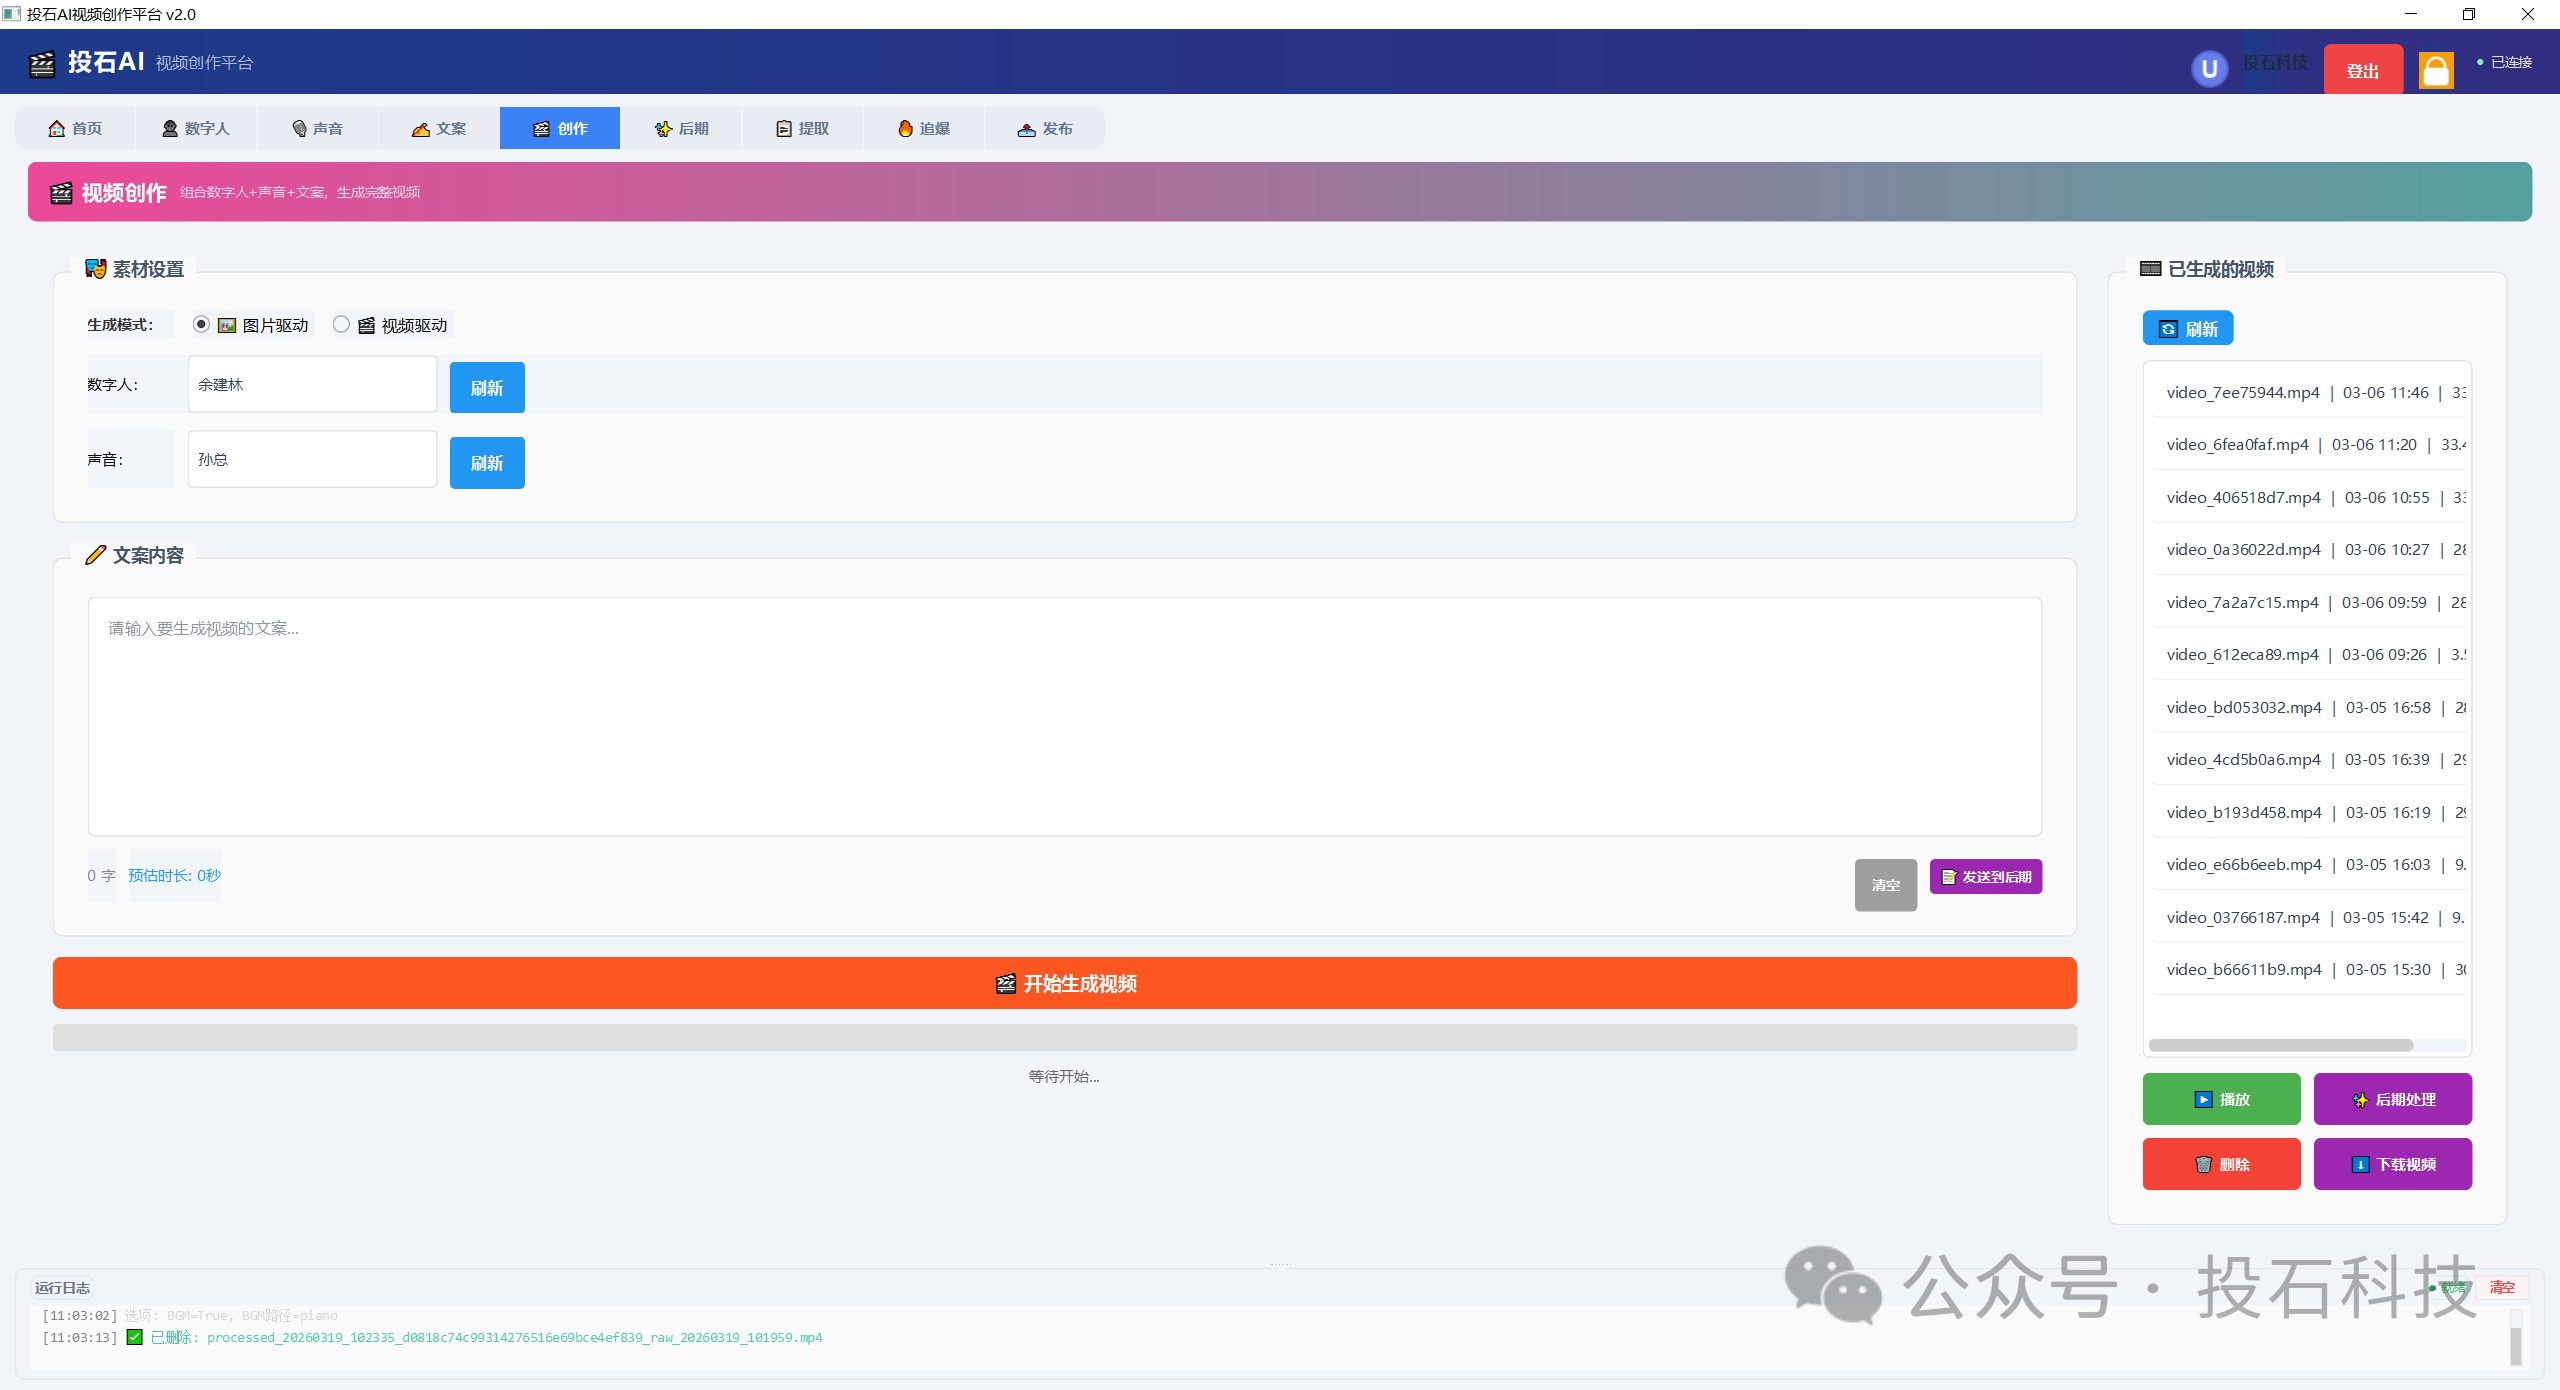
Task: Switch to the 数字人 tab
Action: tap(196, 128)
